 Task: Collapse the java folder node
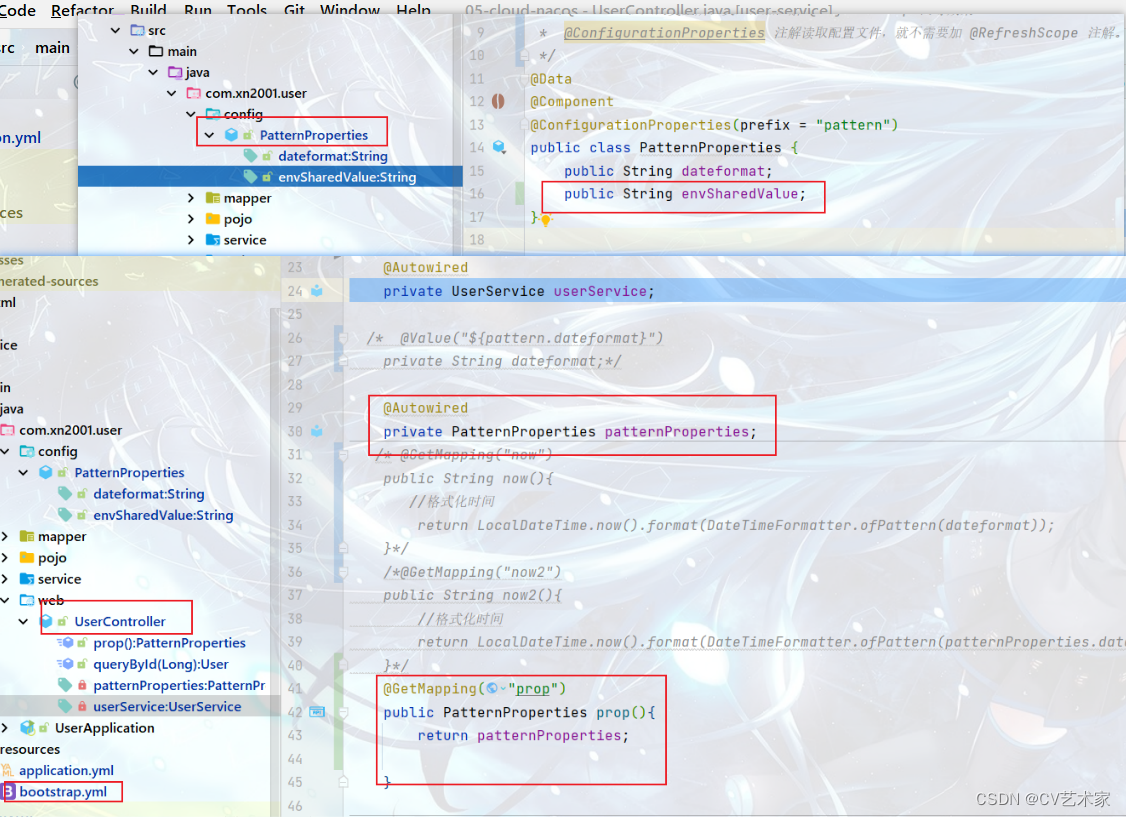click(x=153, y=72)
